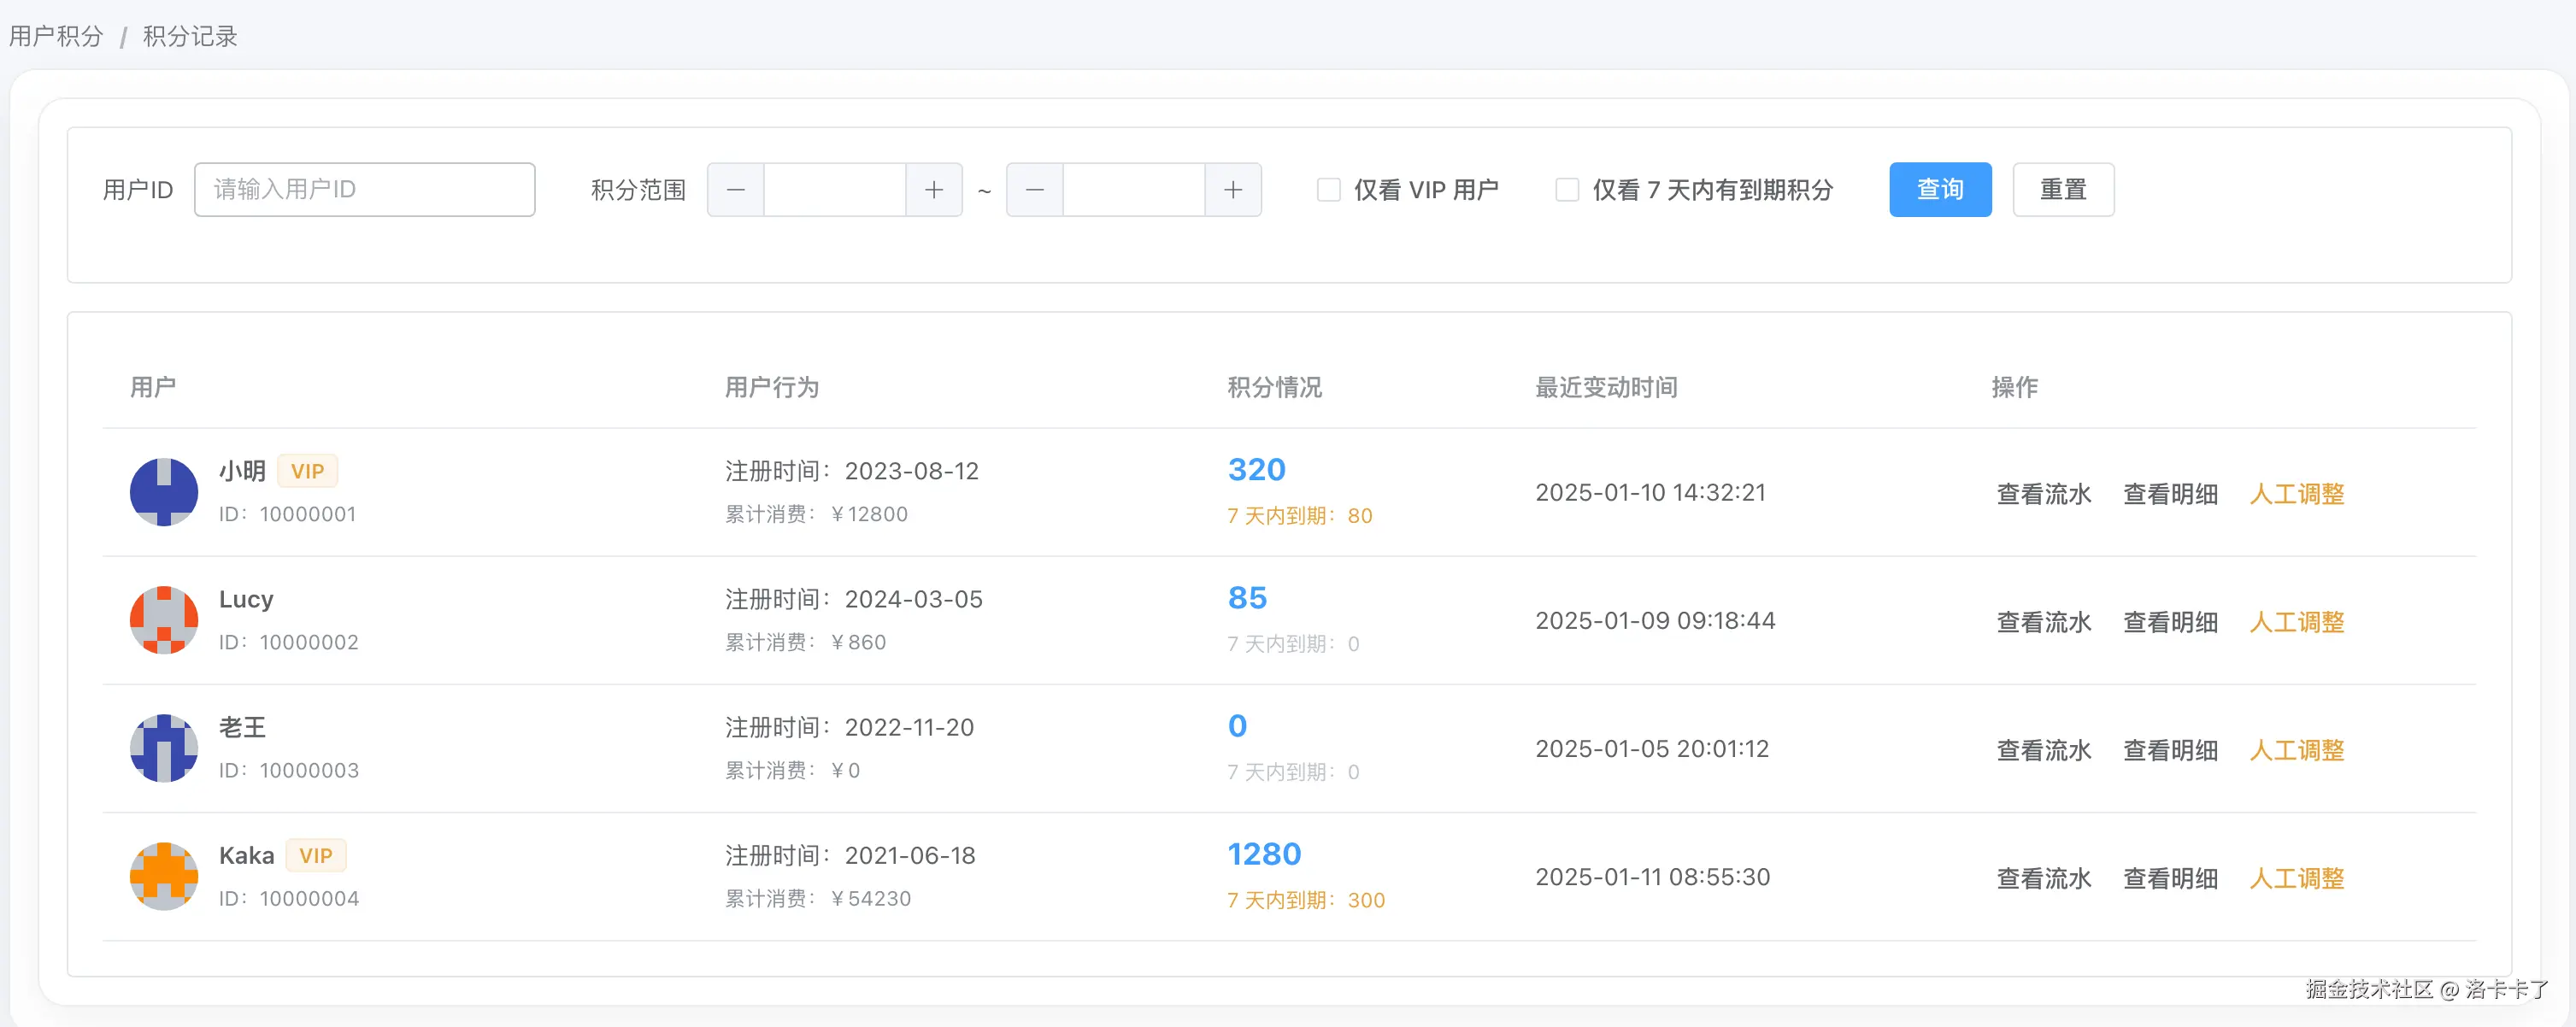Focus the 用户ID input field
Screen dimensions: 2576x1027
pyautogui.click(x=364, y=190)
